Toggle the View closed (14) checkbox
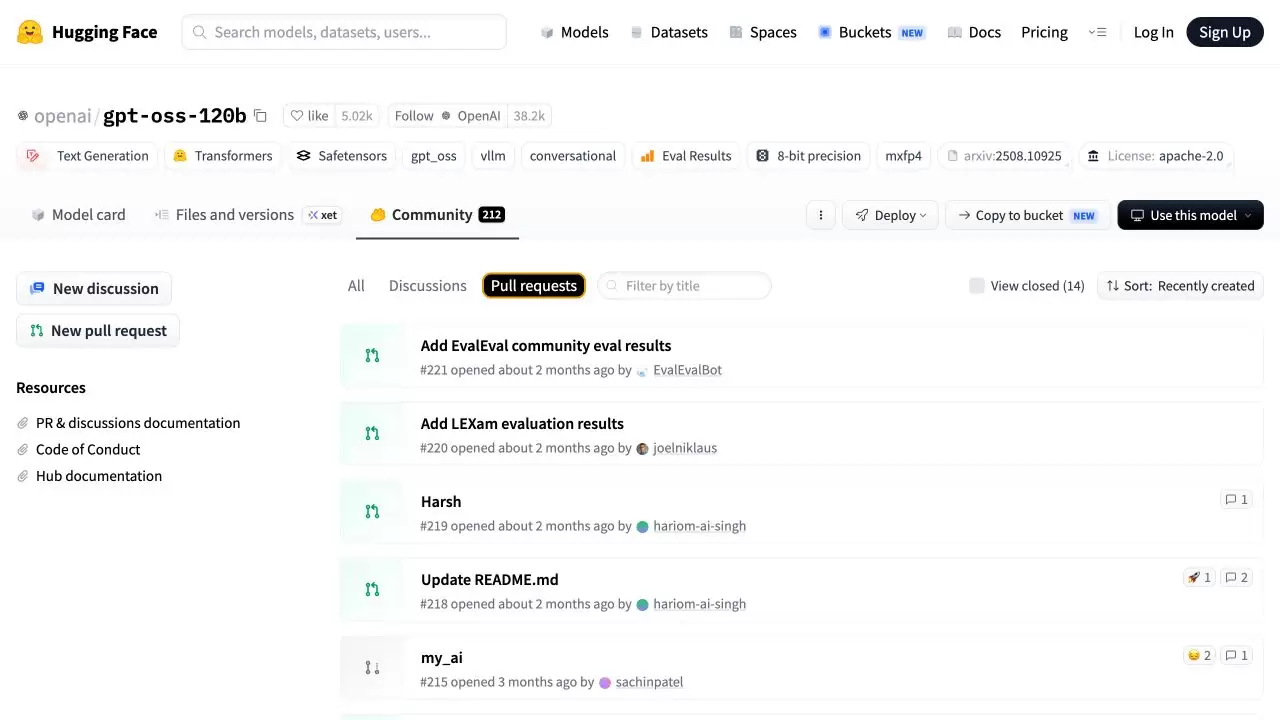Screen dimensions: 1280x720 [x=977, y=286]
